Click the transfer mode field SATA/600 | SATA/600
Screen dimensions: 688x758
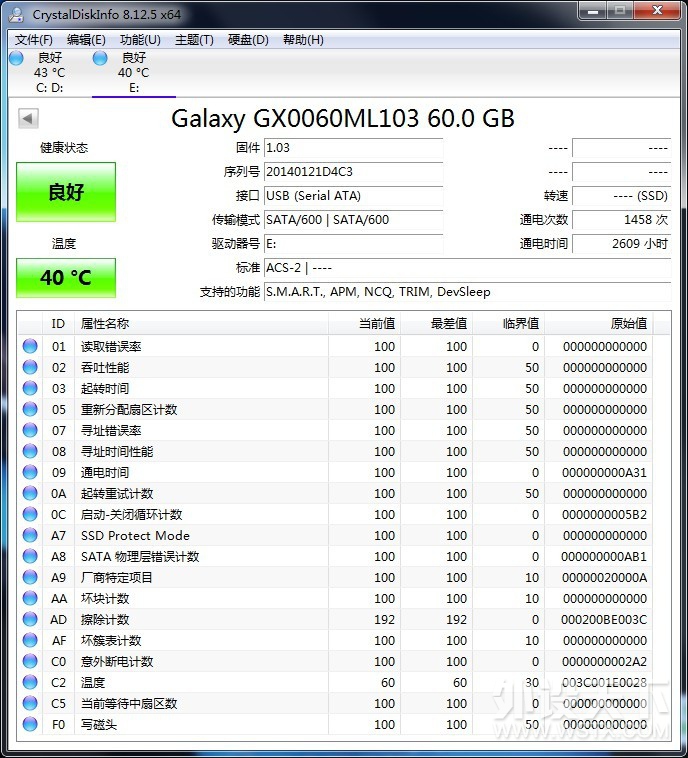click(353, 219)
